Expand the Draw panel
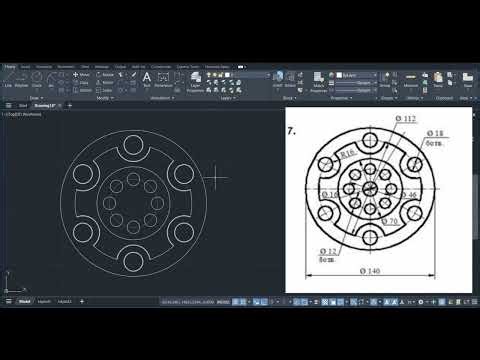The height and width of the screenshot is (360, 480). point(36,98)
